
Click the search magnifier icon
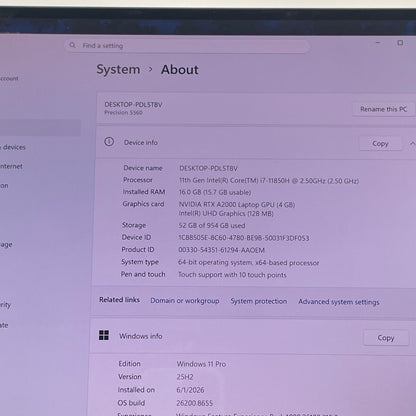point(72,45)
